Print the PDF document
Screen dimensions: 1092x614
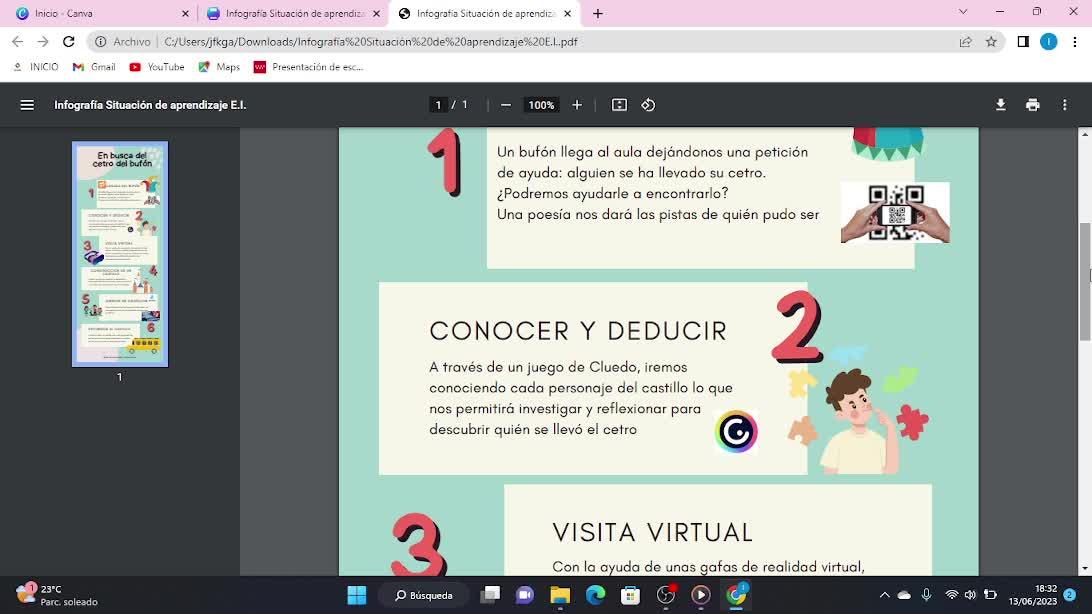click(x=1033, y=105)
